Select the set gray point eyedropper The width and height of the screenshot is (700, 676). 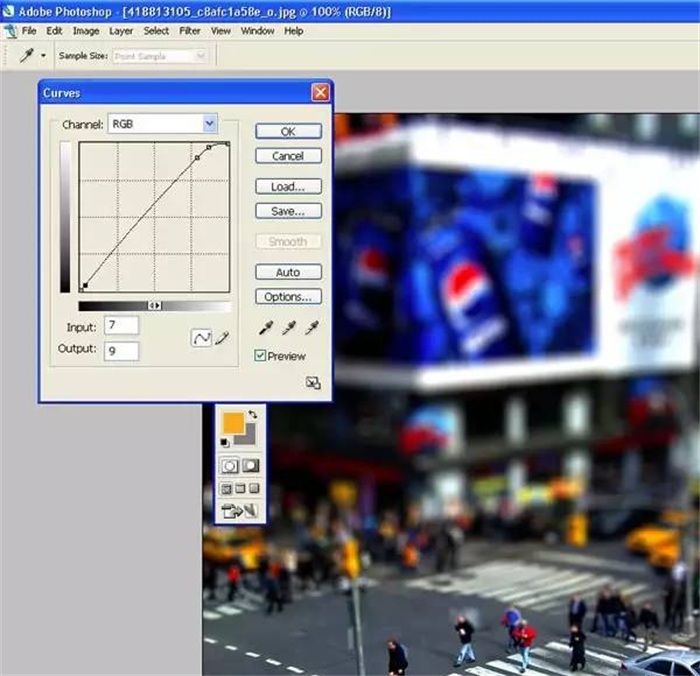point(289,328)
